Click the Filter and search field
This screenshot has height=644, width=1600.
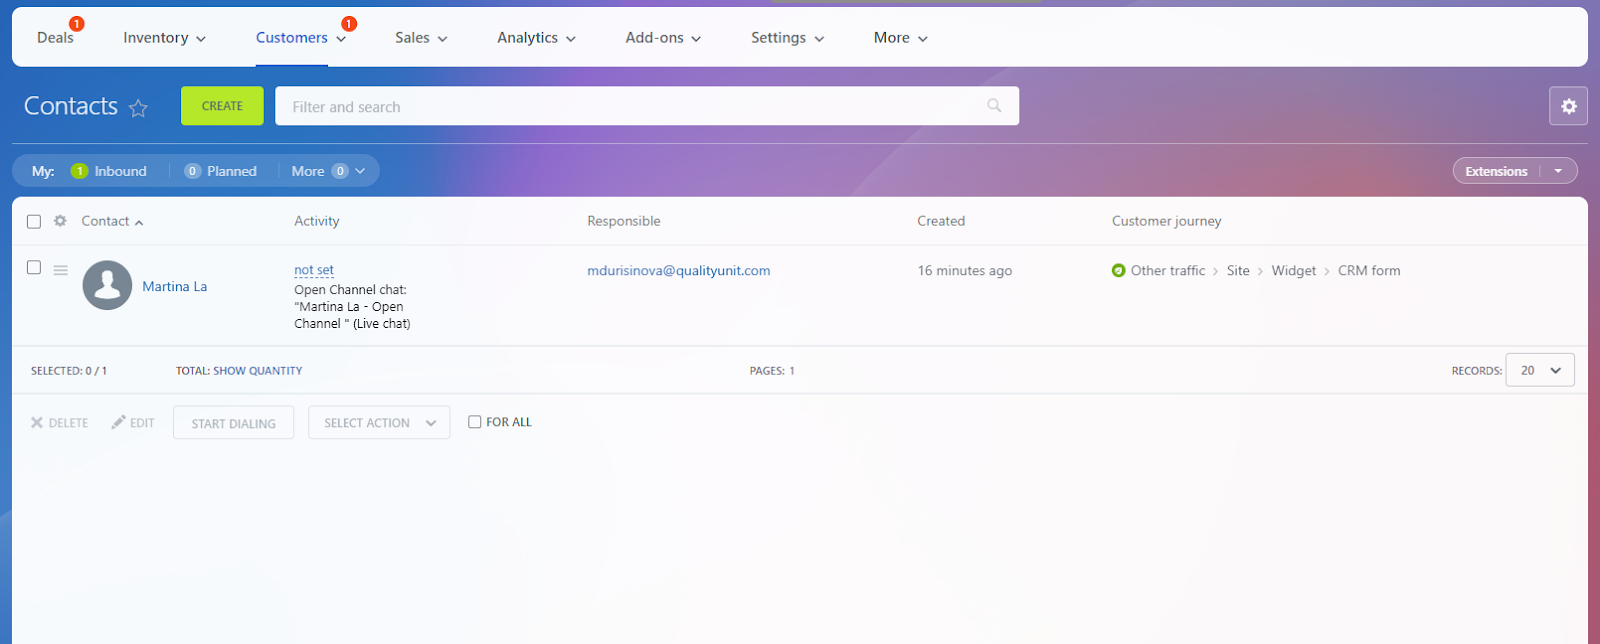coord(630,106)
